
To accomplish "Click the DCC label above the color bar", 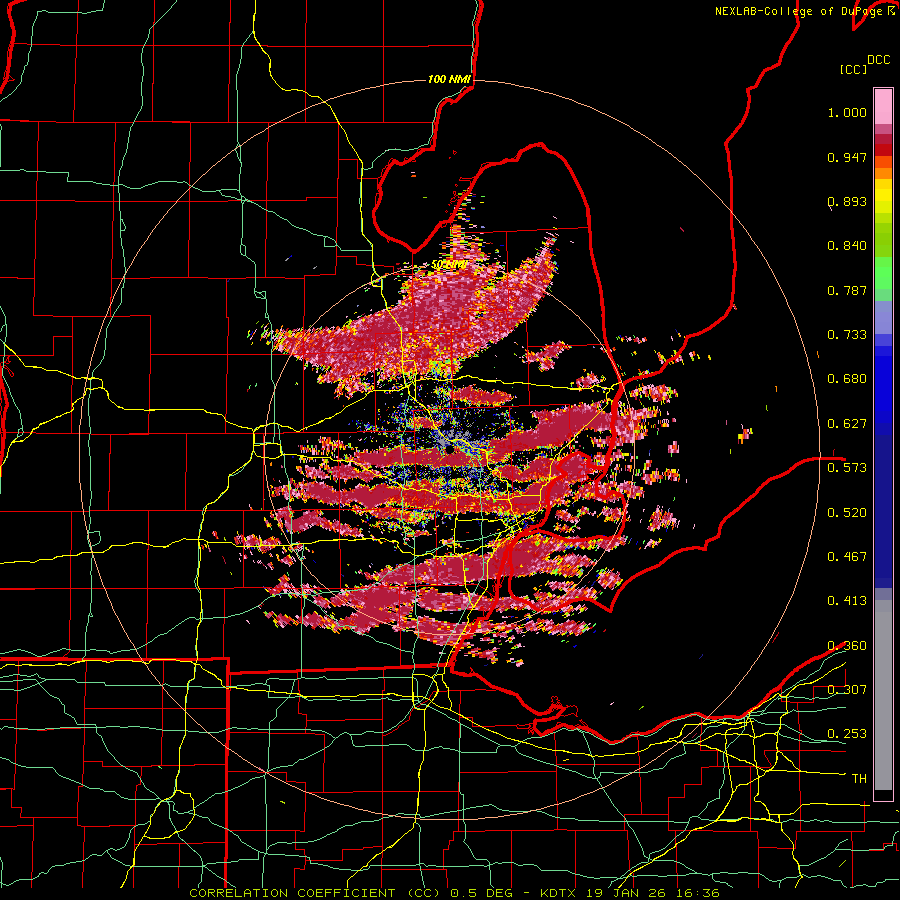I will click(x=878, y=60).
